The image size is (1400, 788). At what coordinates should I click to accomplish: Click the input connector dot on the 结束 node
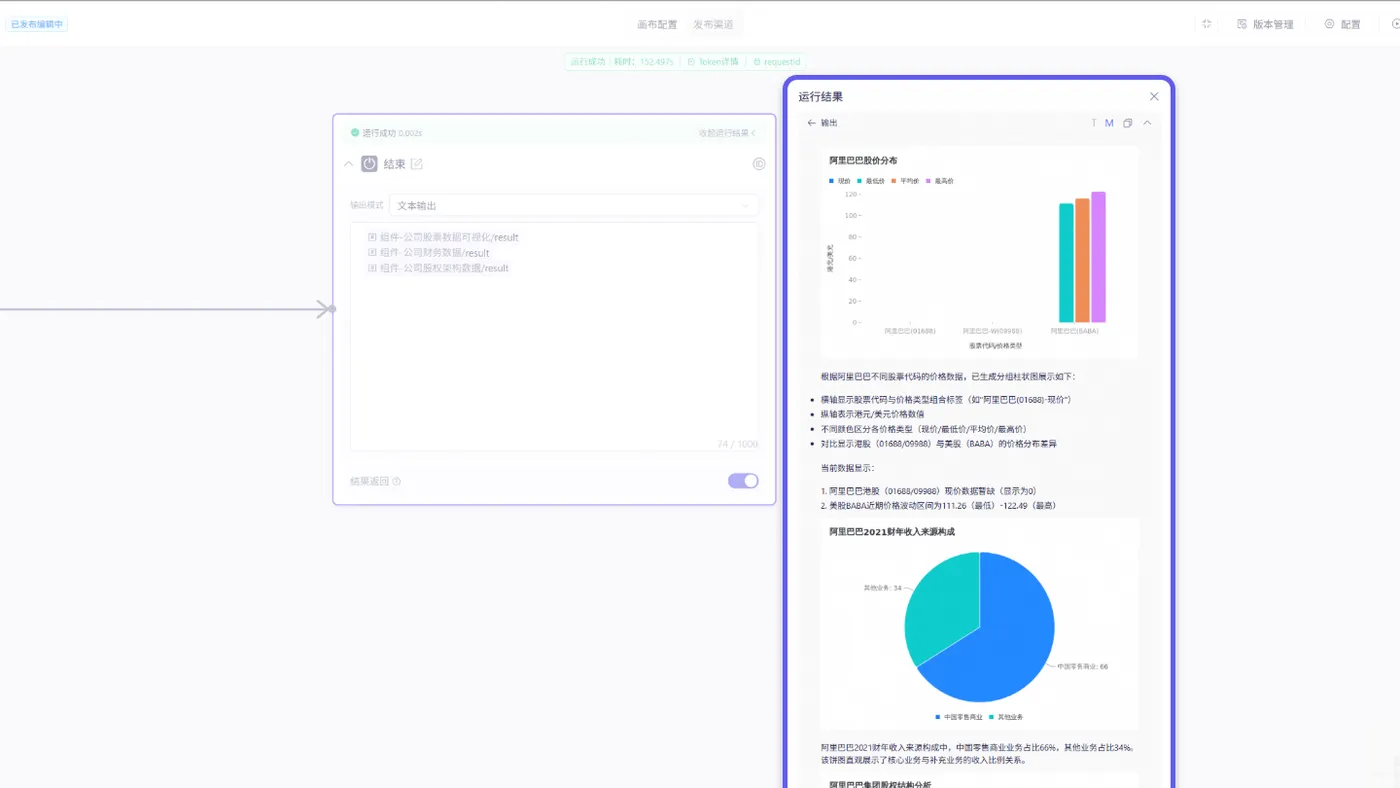(333, 309)
